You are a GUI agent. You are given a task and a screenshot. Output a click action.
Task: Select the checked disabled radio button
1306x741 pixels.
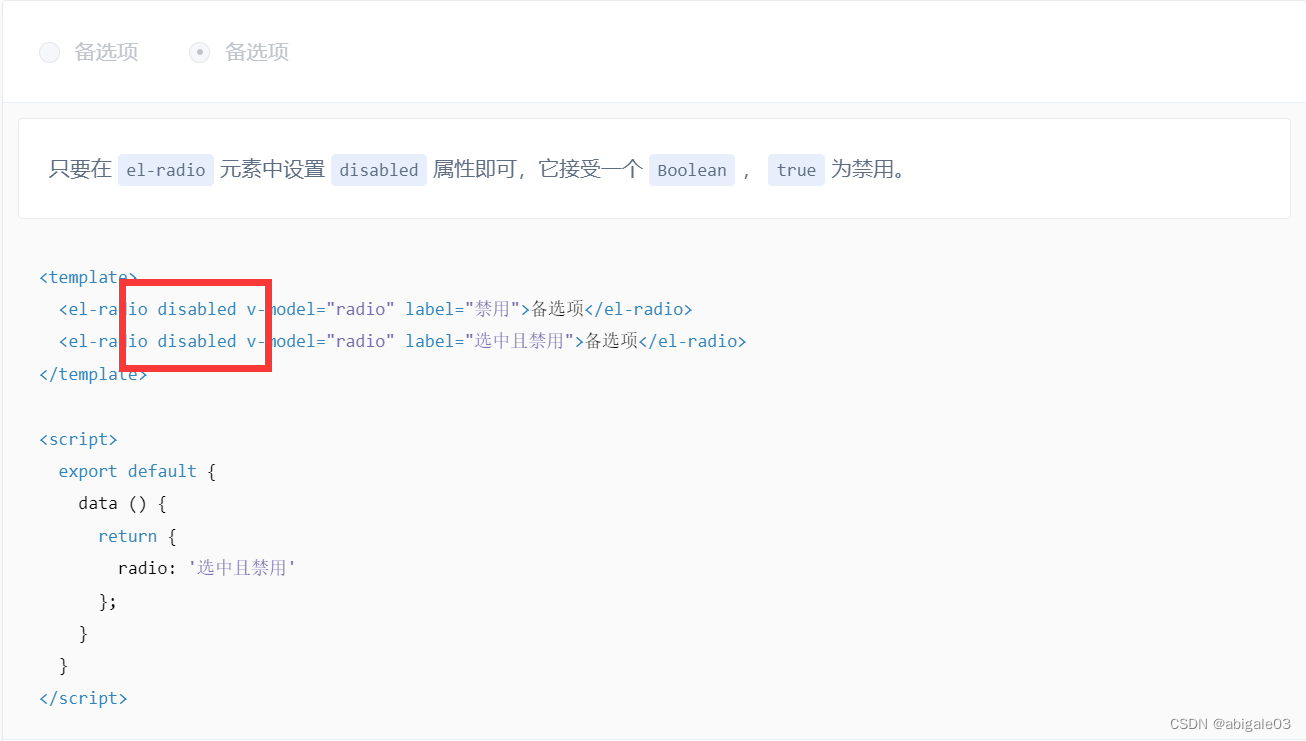point(200,53)
